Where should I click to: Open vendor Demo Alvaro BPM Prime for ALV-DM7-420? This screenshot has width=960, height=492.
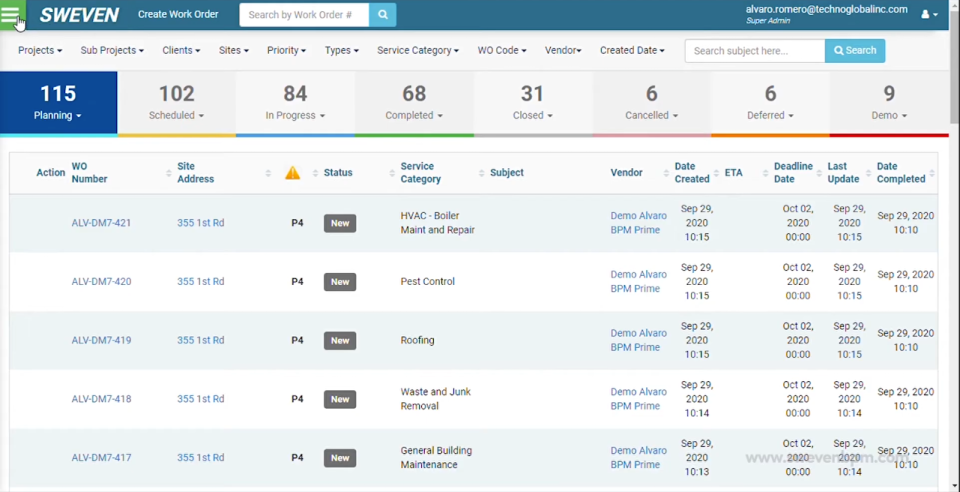[x=639, y=281]
